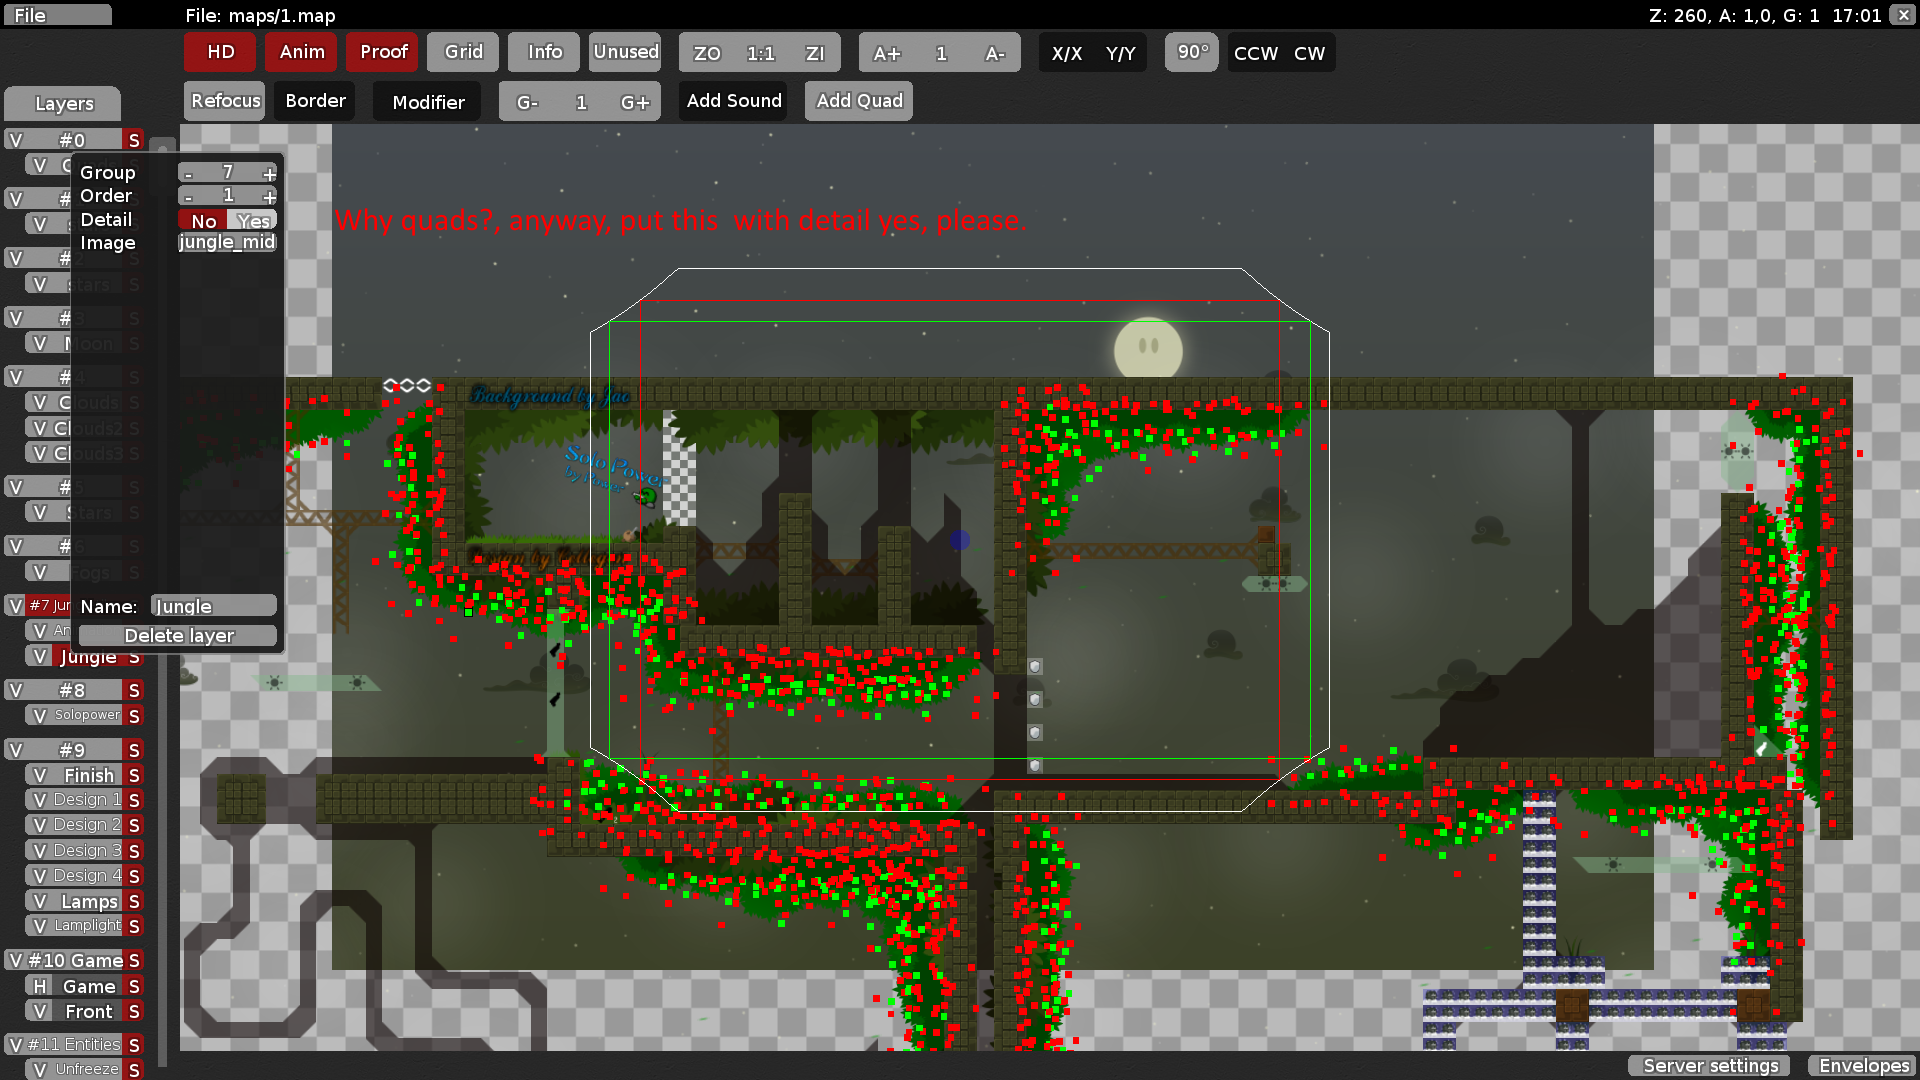Open the 90° rotation amount selector
This screenshot has height=1080, width=1920.
pyautogui.click(x=1192, y=52)
